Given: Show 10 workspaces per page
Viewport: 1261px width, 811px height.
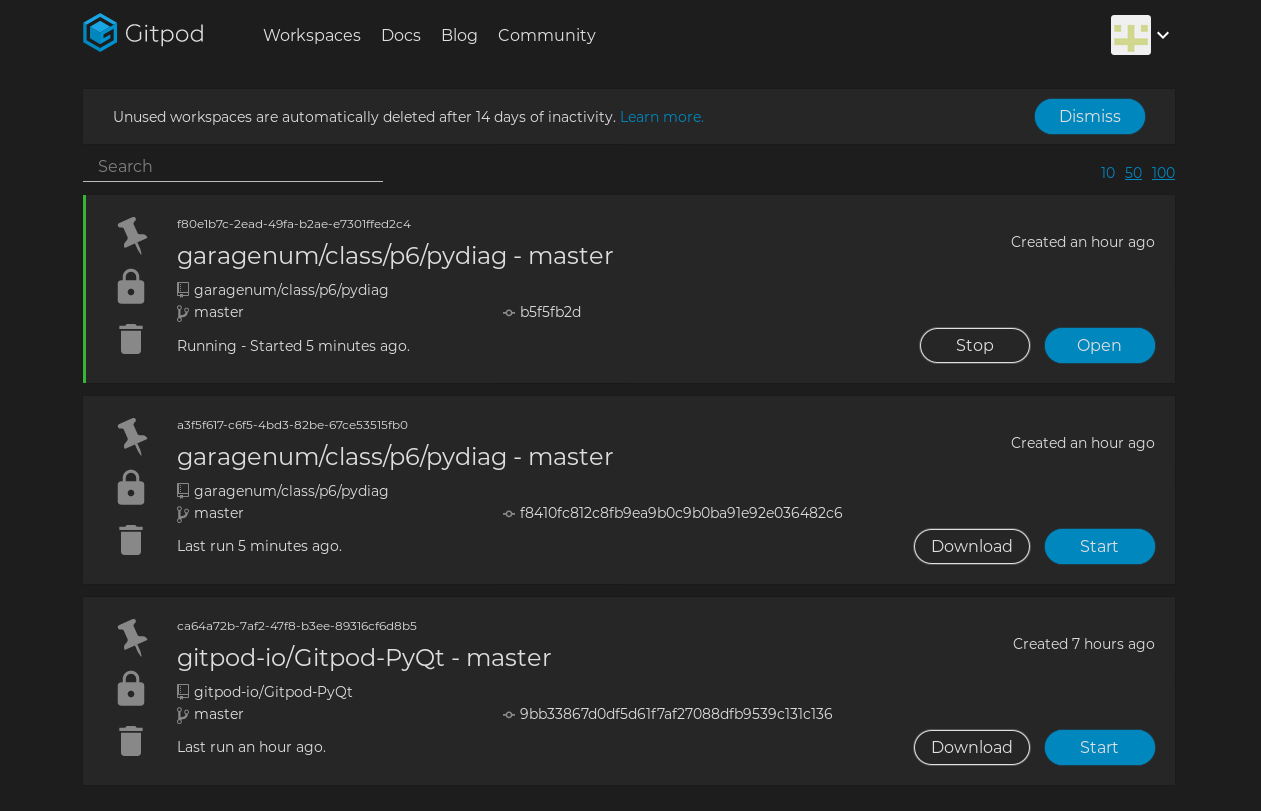Looking at the screenshot, I should (1107, 172).
